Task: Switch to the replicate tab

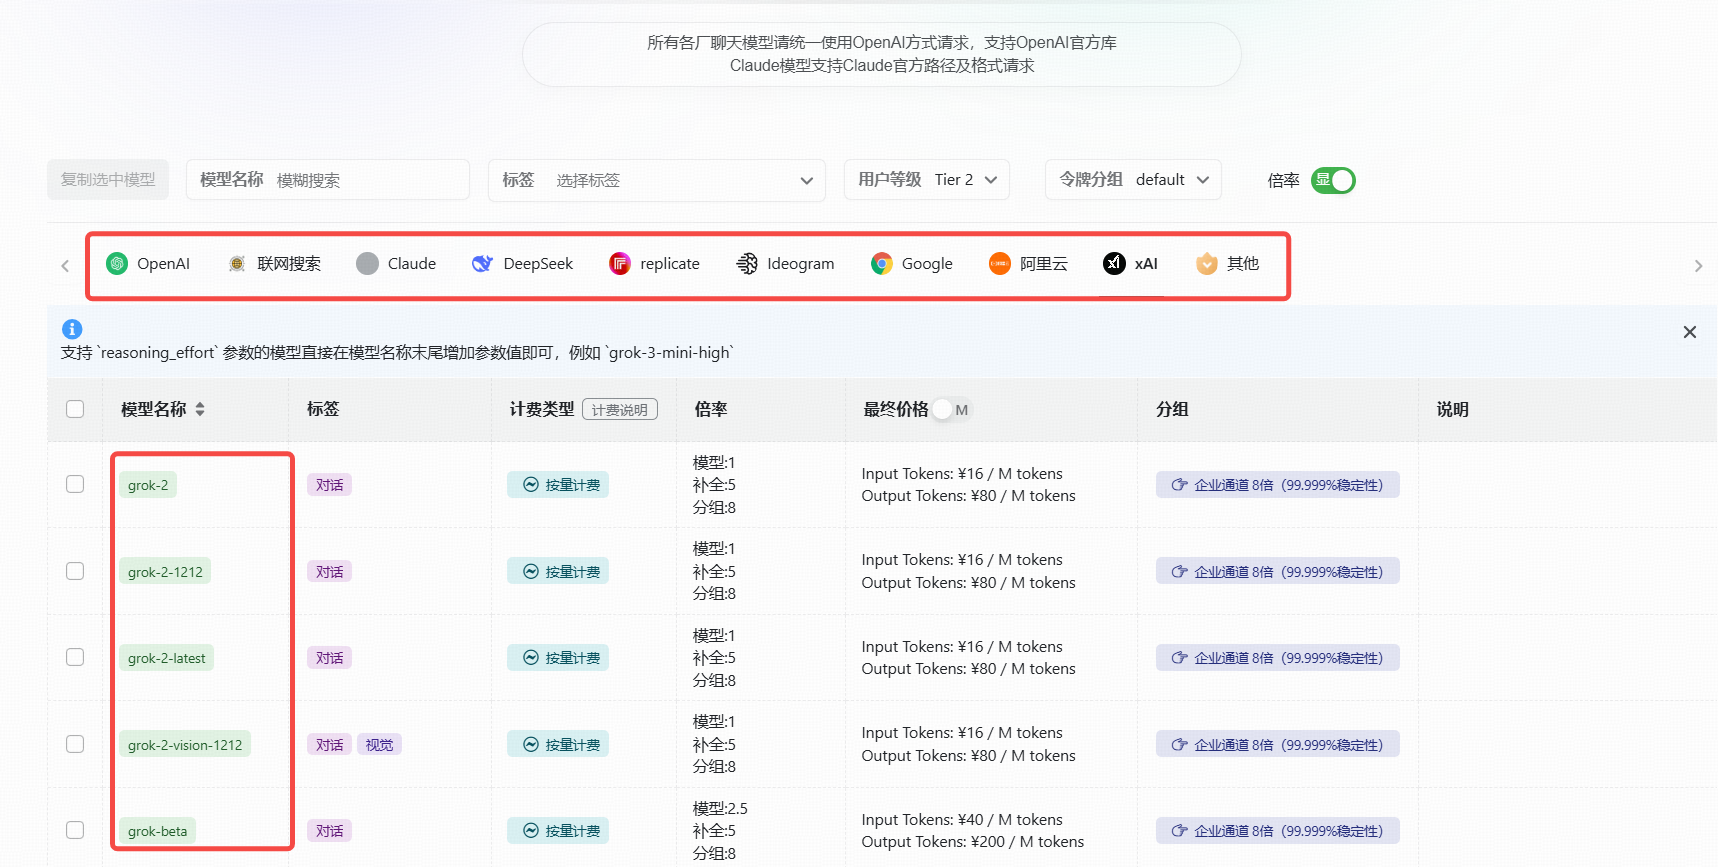Action: click(x=655, y=264)
